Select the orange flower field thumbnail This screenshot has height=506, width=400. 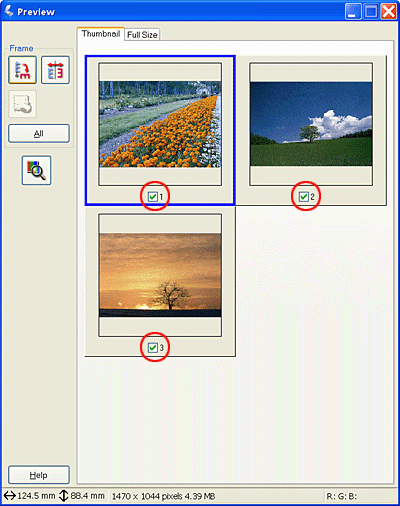point(160,124)
